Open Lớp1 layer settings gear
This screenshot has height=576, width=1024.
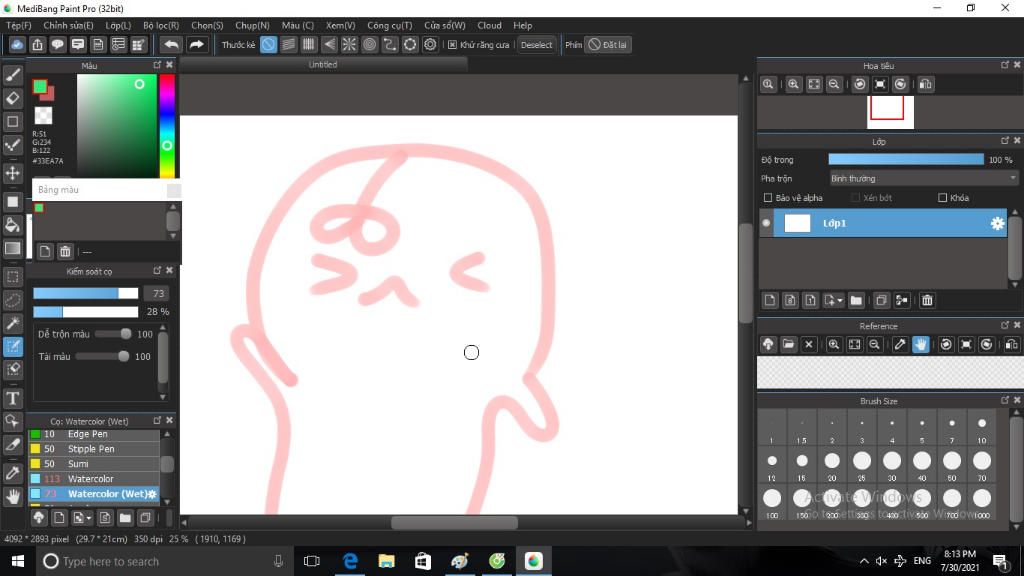997,223
